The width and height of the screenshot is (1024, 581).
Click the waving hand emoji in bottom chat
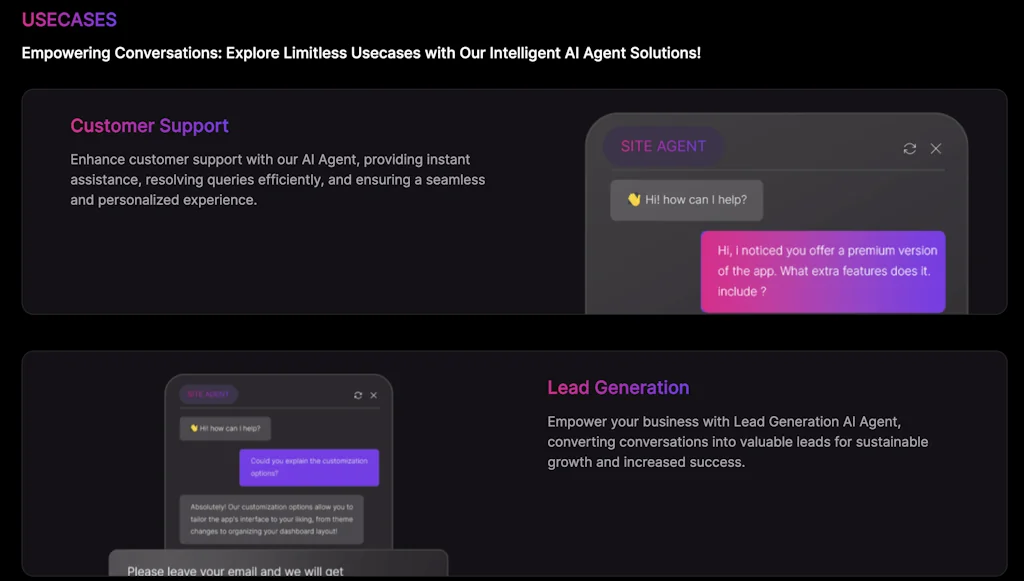click(x=193, y=428)
